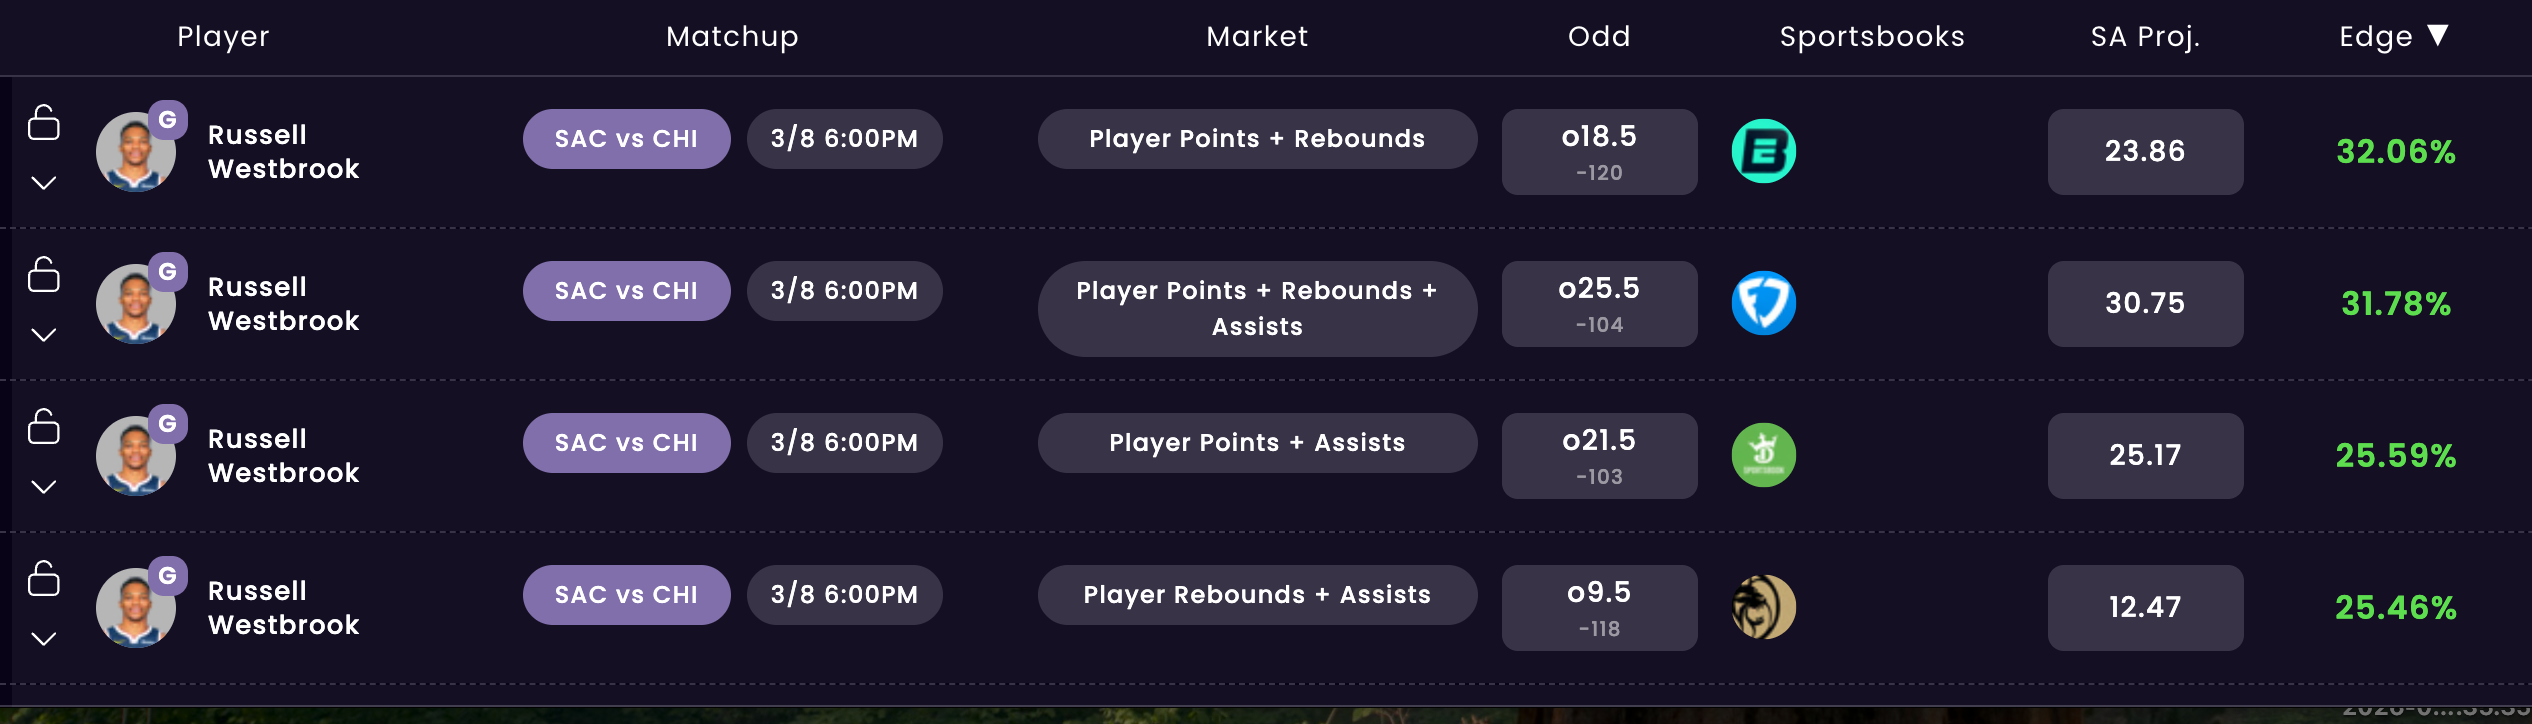Click the ESPN Bet sportsbook icon
Screen dimensions: 2532x724
coord(1763,151)
